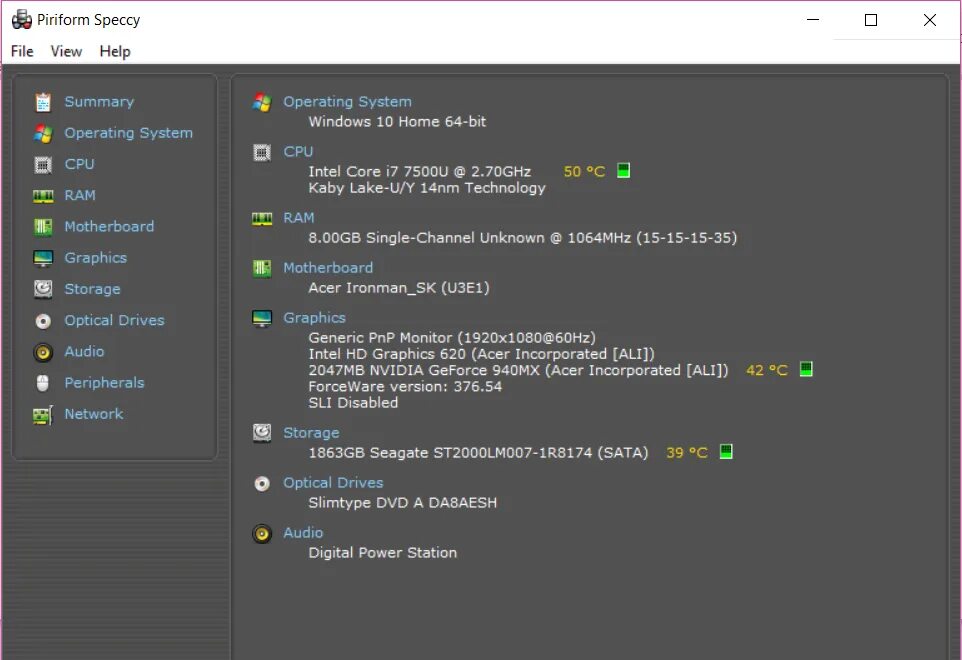Click the Operating System Windows flag sidebar icon

pyautogui.click(x=43, y=134)
